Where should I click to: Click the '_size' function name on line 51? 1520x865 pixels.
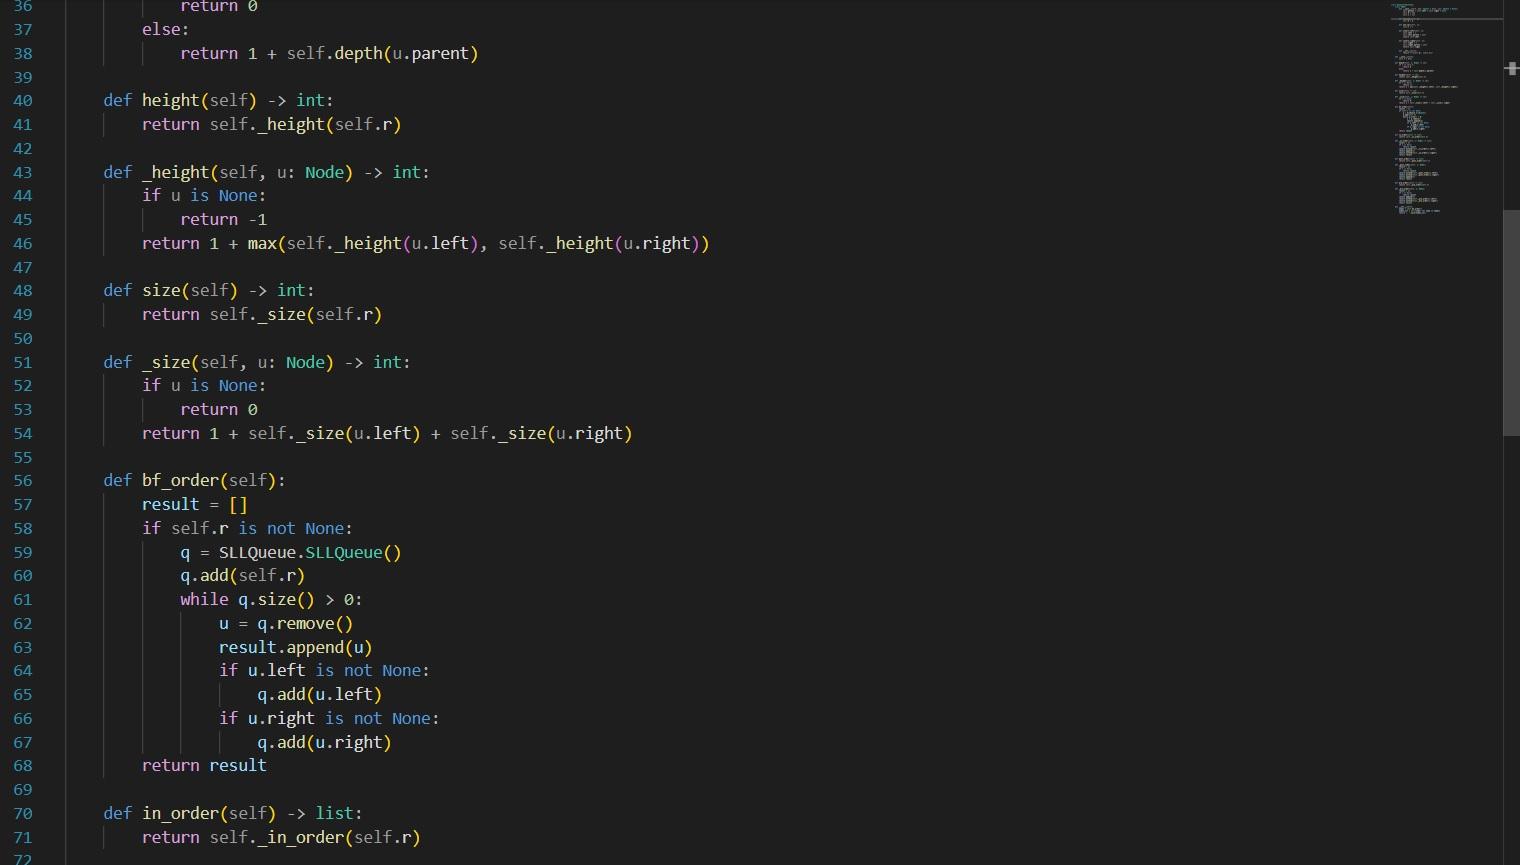[166, 362]
